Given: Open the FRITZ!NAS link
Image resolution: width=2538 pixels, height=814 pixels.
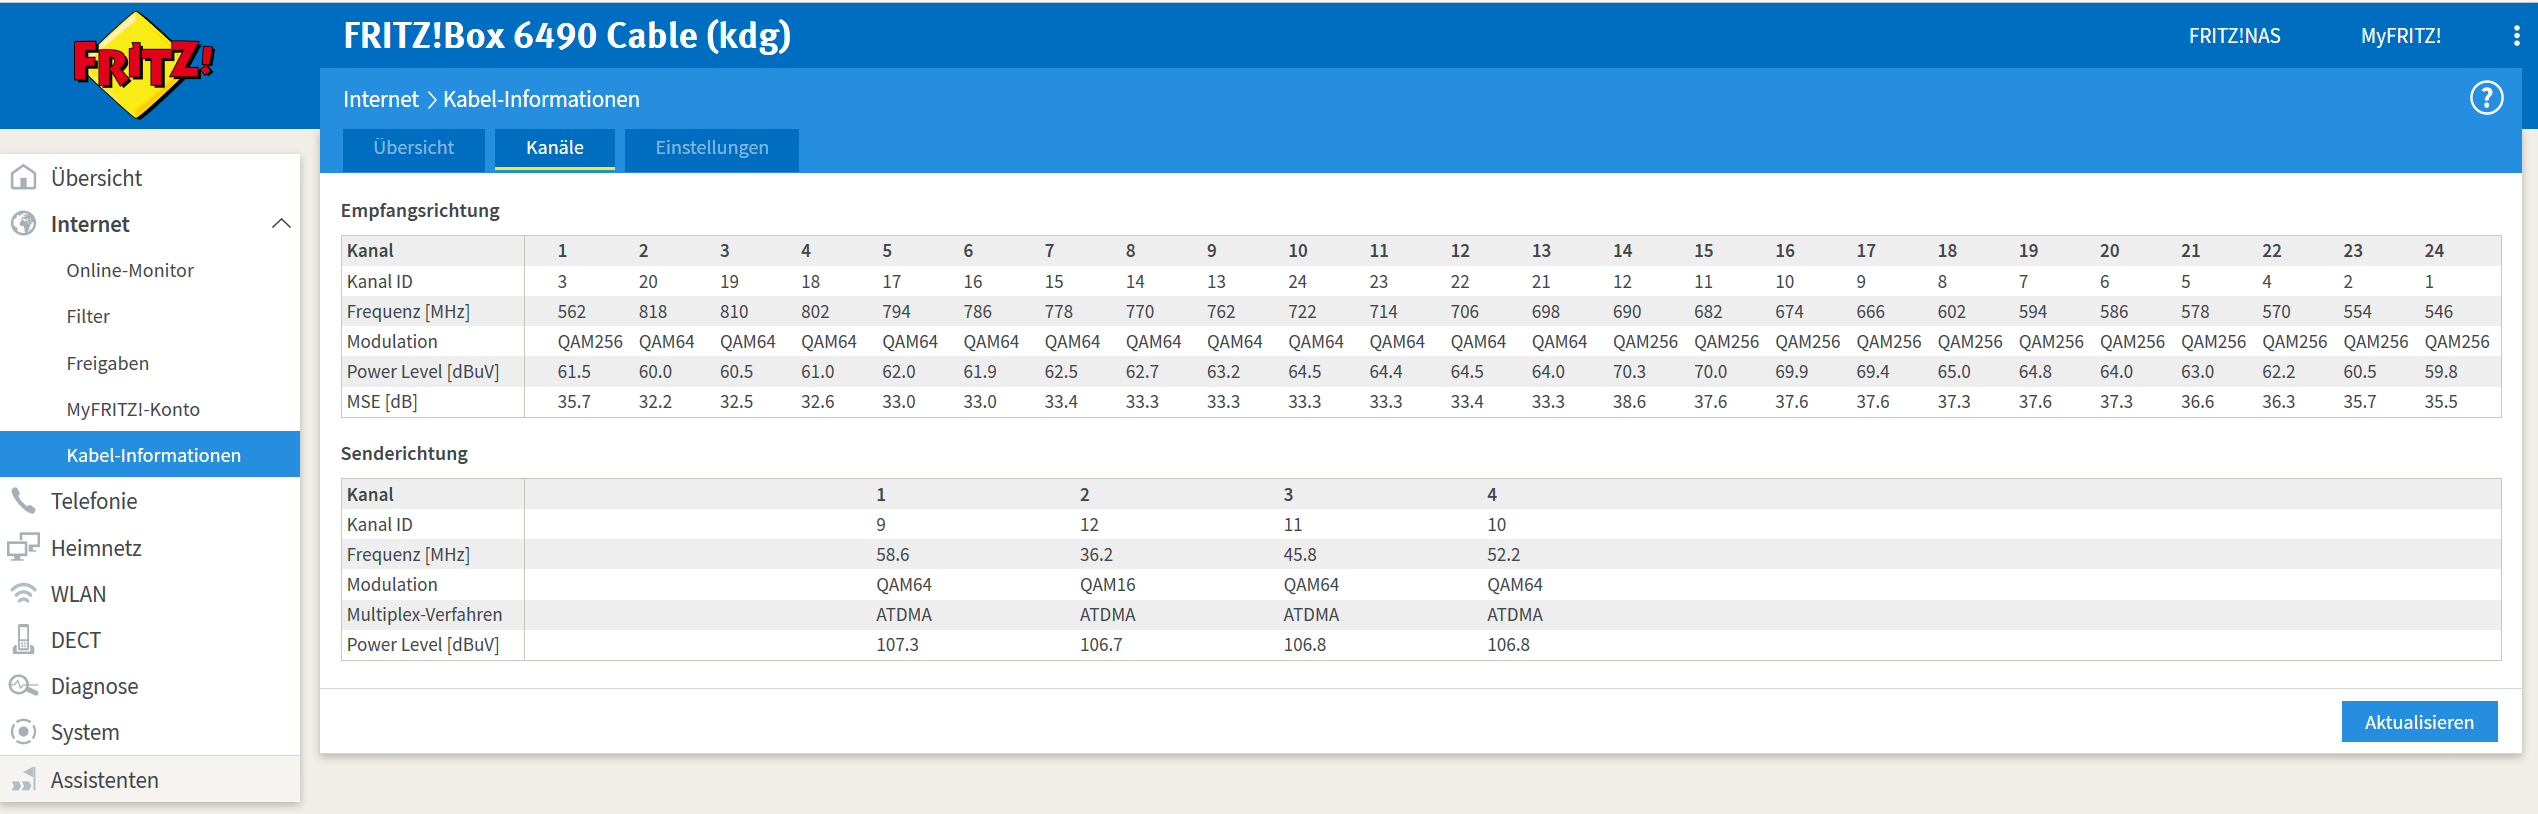Looking at the screenshot, I should tap(2234, 36).
